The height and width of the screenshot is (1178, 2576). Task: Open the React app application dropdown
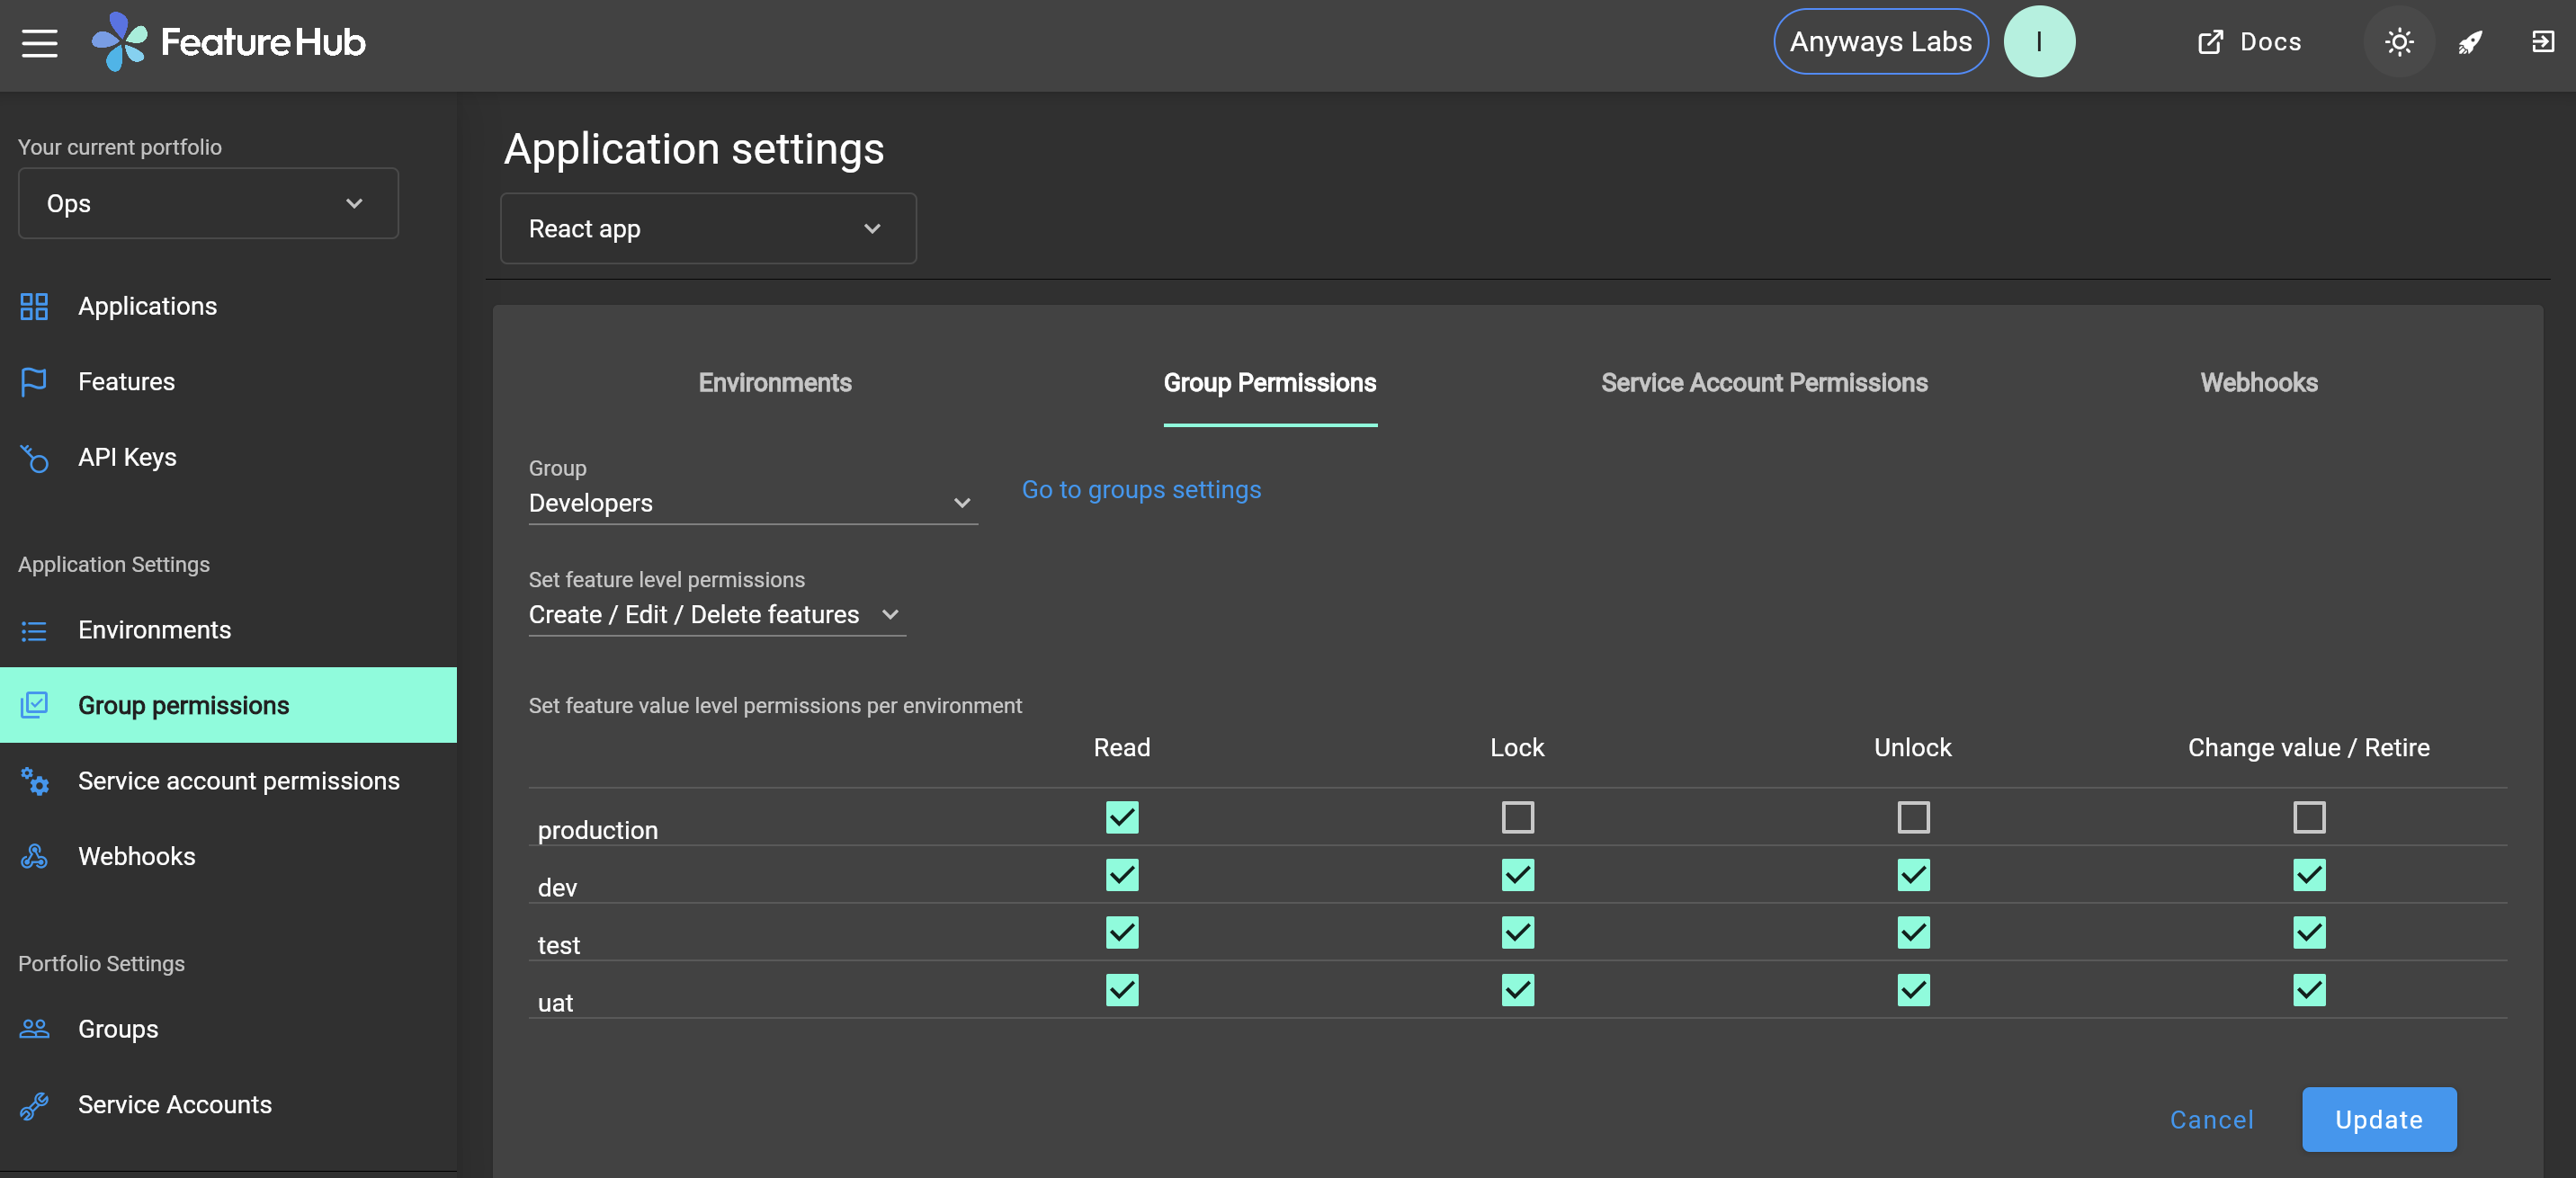coord(708,229)
